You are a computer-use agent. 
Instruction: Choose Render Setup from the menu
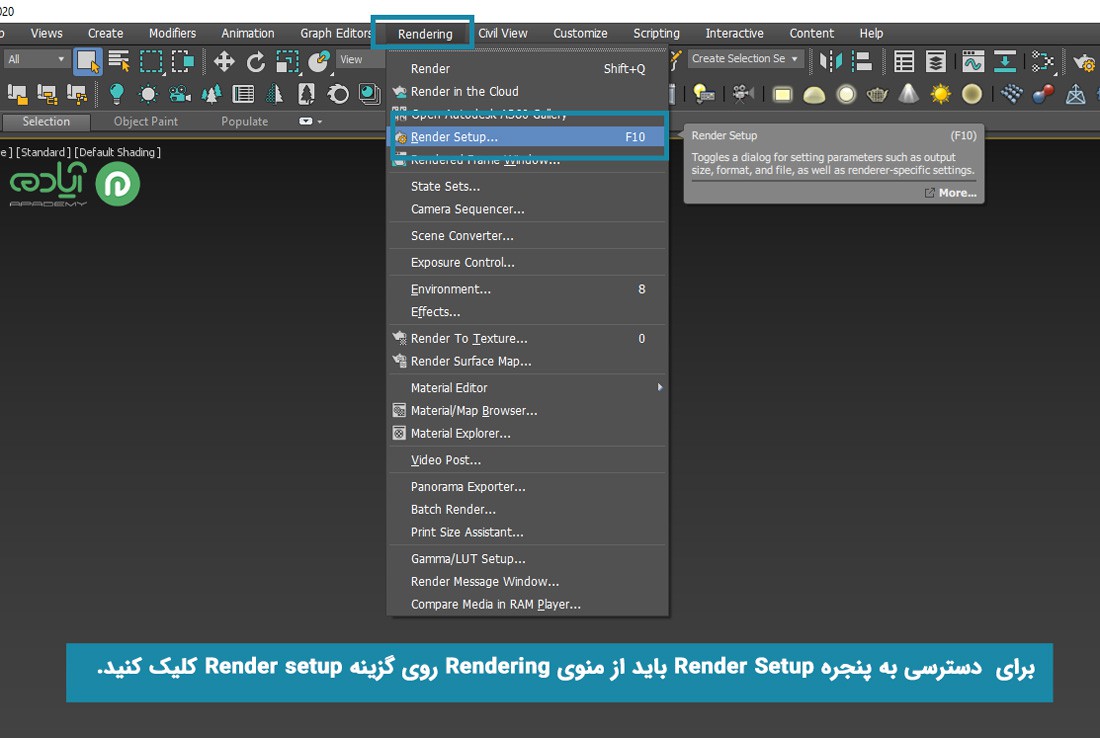tap(527, 137)
